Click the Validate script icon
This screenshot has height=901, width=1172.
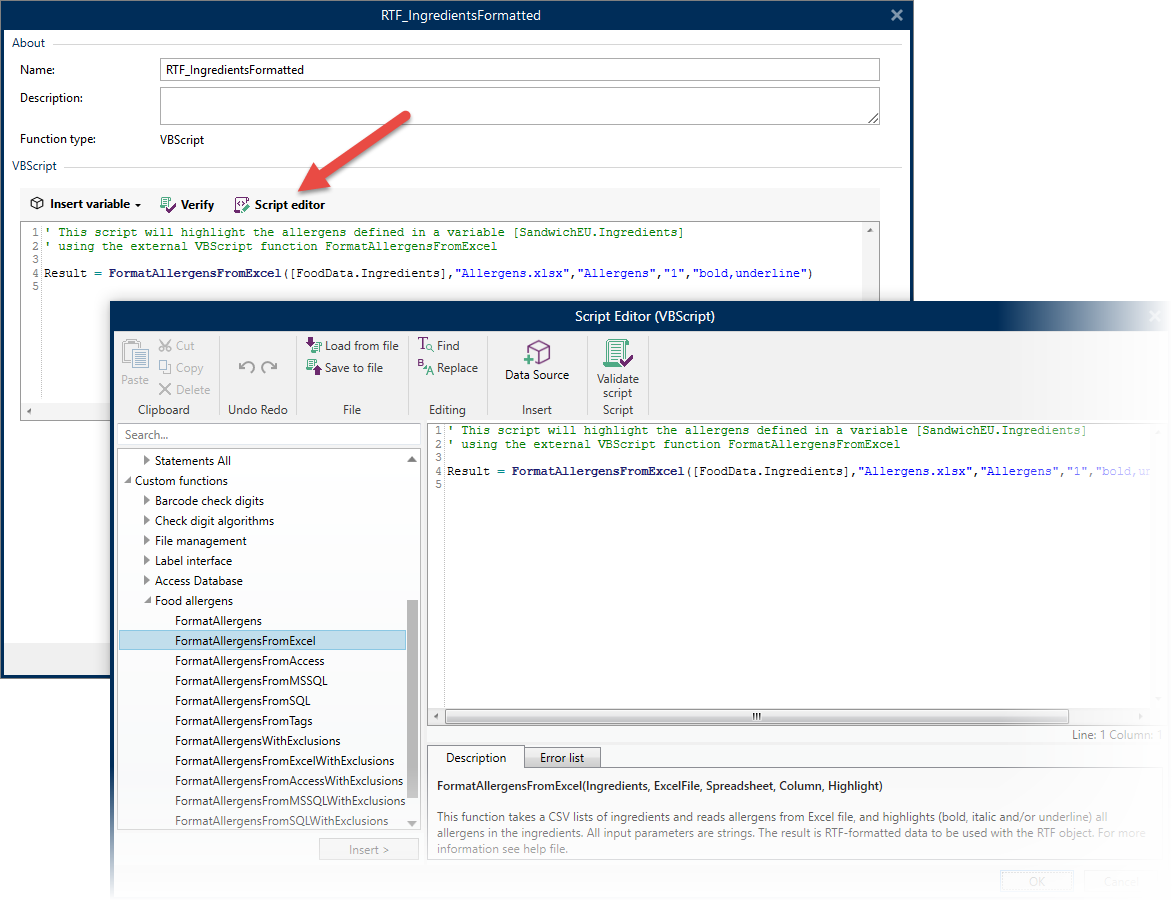[618, 353]
